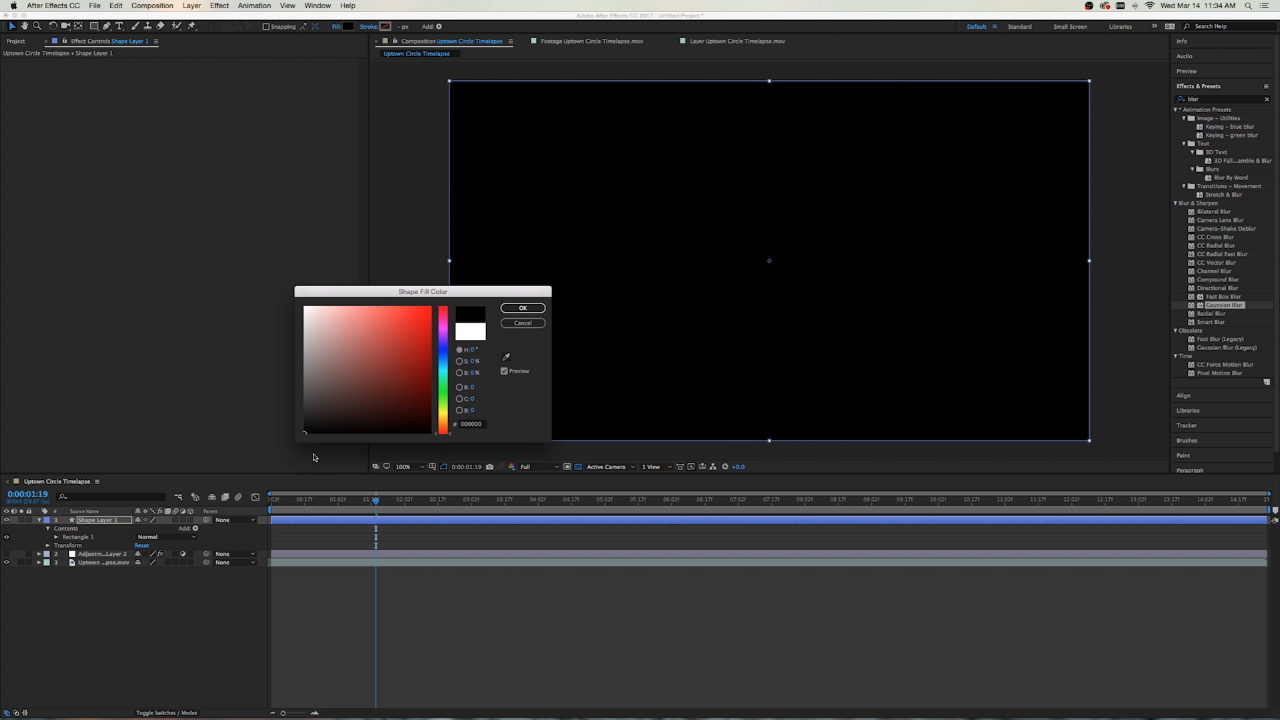Select the Rotation tool
Viewport: 1280px width, 720px height.
(x=53, y=26)
